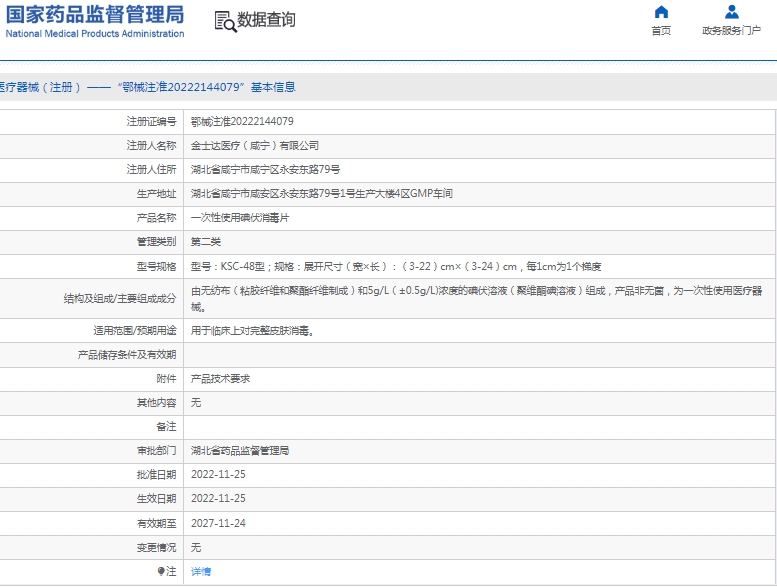This screenshot has width=777, height=588.
Task: Click the 适用范围 intended use description
Action: pos(252,331)
